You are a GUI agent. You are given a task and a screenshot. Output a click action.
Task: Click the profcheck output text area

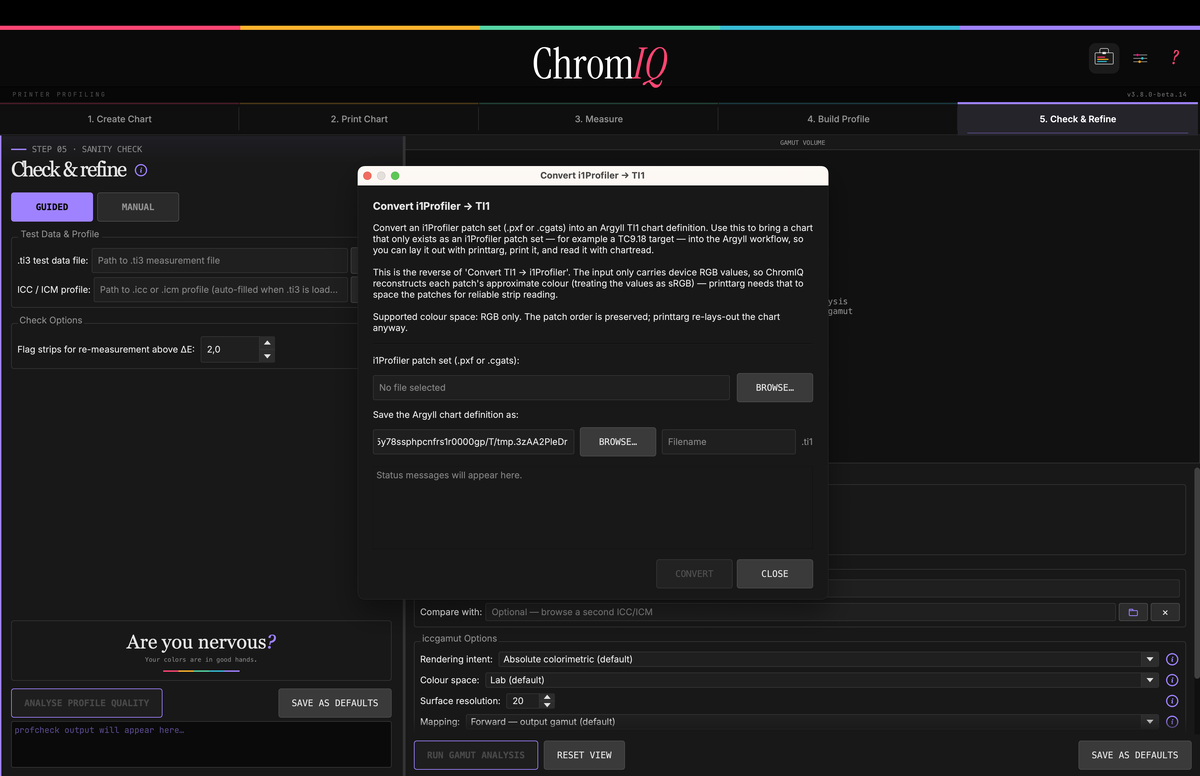(201, 744)
